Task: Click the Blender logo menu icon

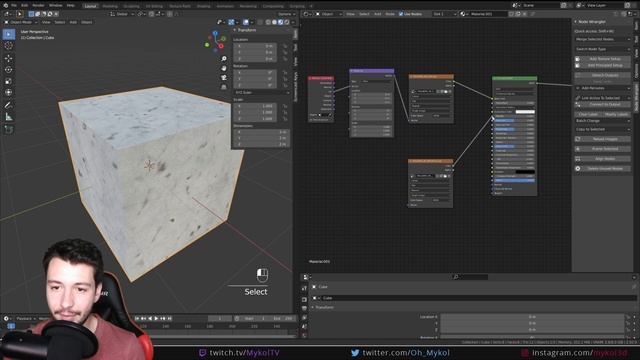Action: [x=5, y=5]
